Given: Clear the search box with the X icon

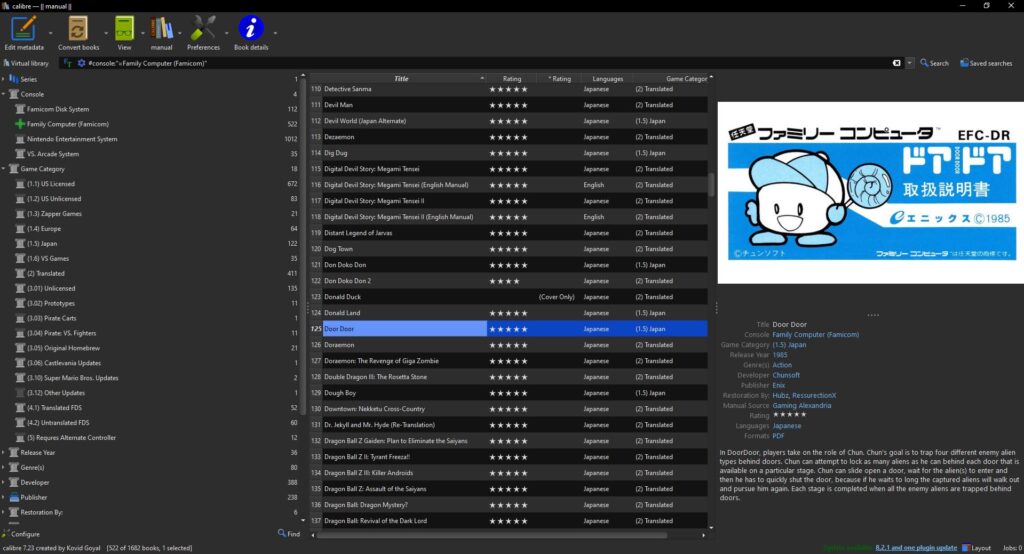Looking at the screenshot, I should pyautogui.click(x=897, y=63).
